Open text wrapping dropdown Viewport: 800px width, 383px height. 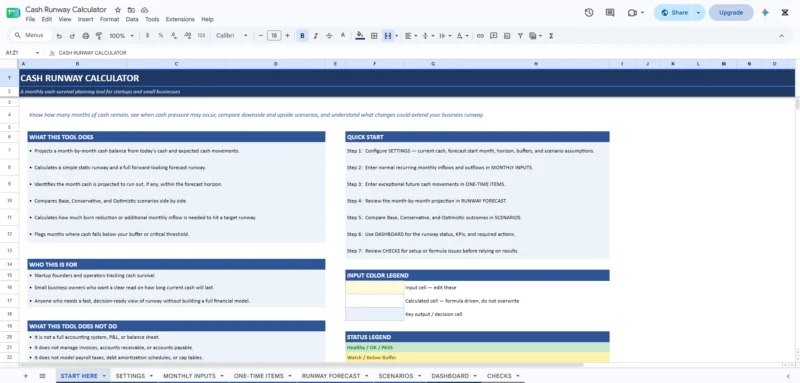[x=445, y=36]
